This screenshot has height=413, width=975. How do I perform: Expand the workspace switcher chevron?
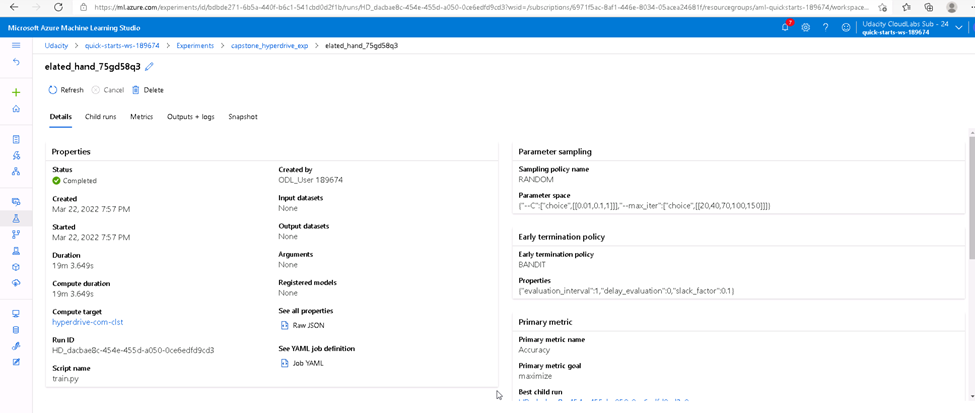pos(959,27)
